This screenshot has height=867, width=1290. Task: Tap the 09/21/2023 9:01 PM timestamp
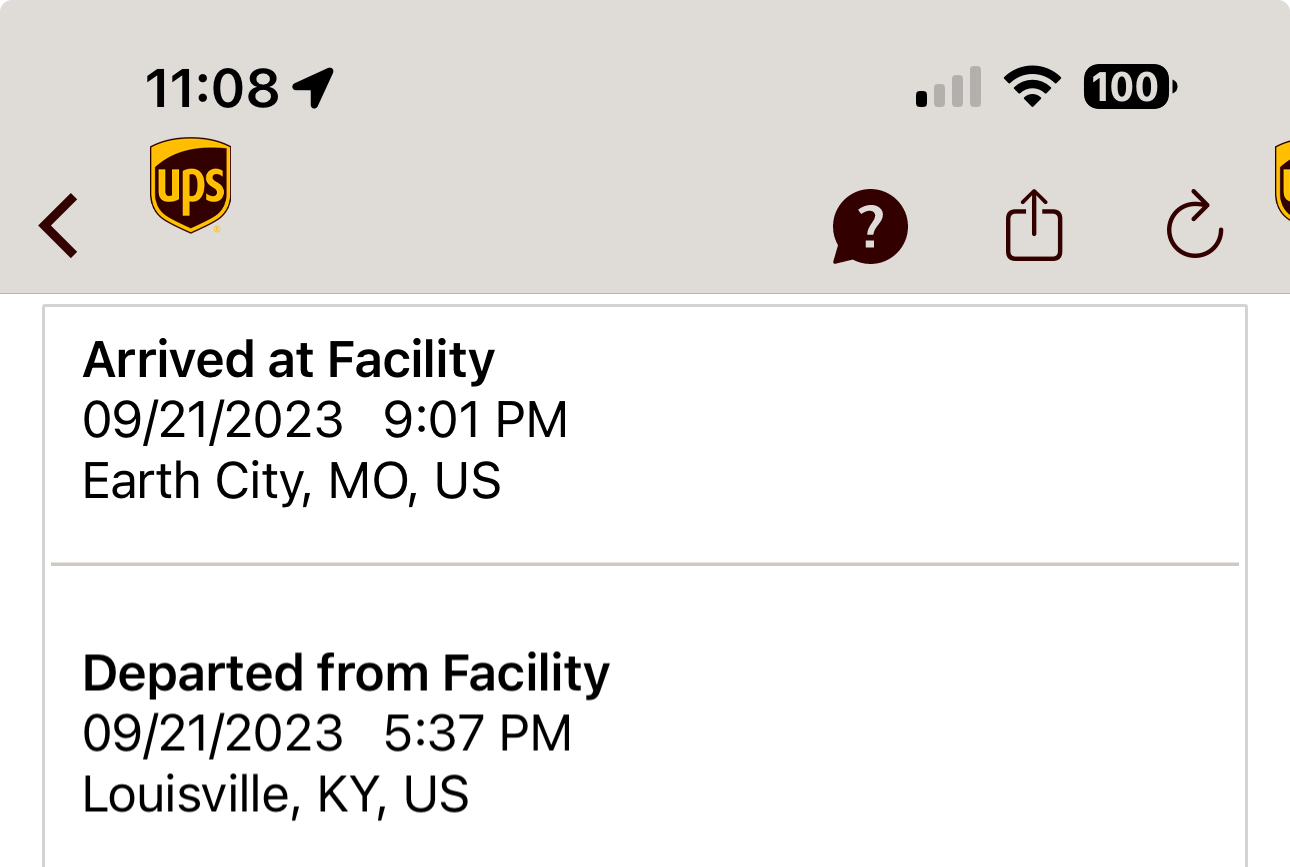point(325,420)
